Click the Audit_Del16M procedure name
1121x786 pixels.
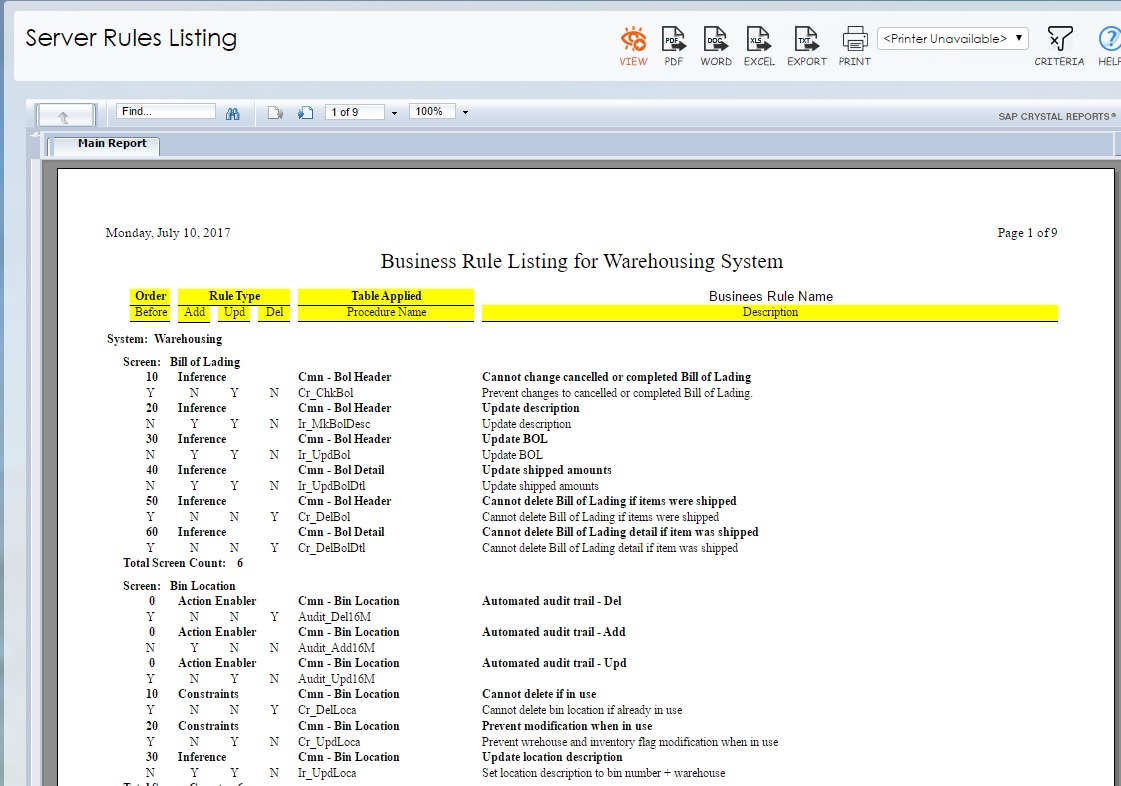(334, 616)
